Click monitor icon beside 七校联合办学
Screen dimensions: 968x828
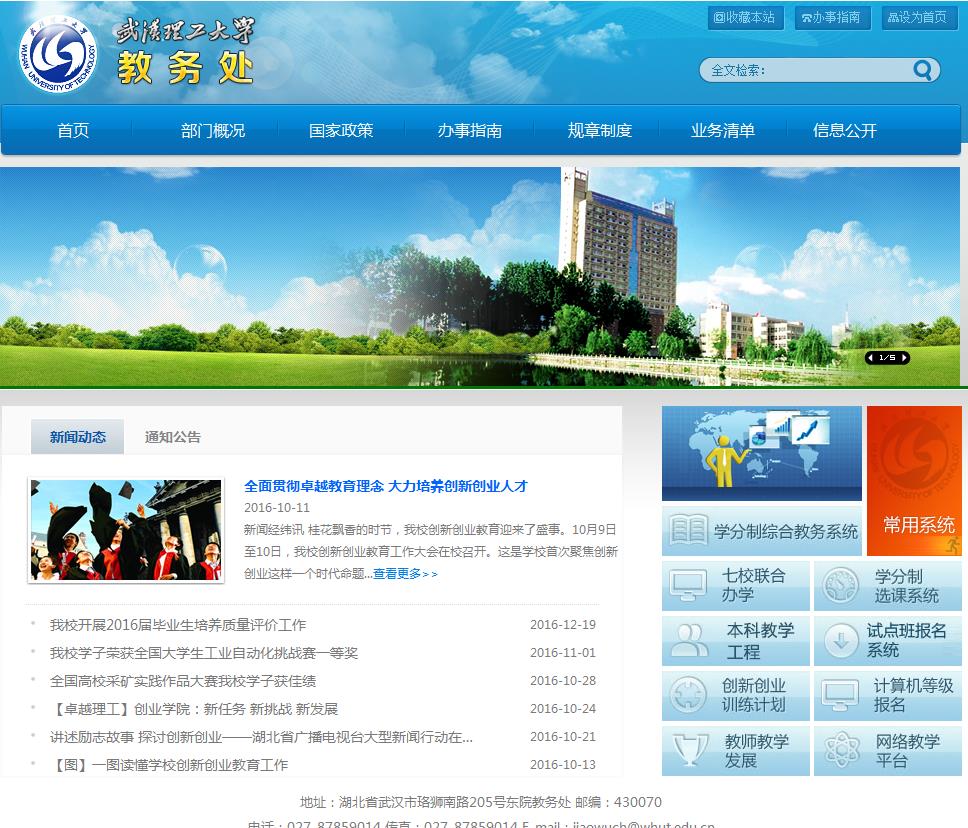coord(688,585)
